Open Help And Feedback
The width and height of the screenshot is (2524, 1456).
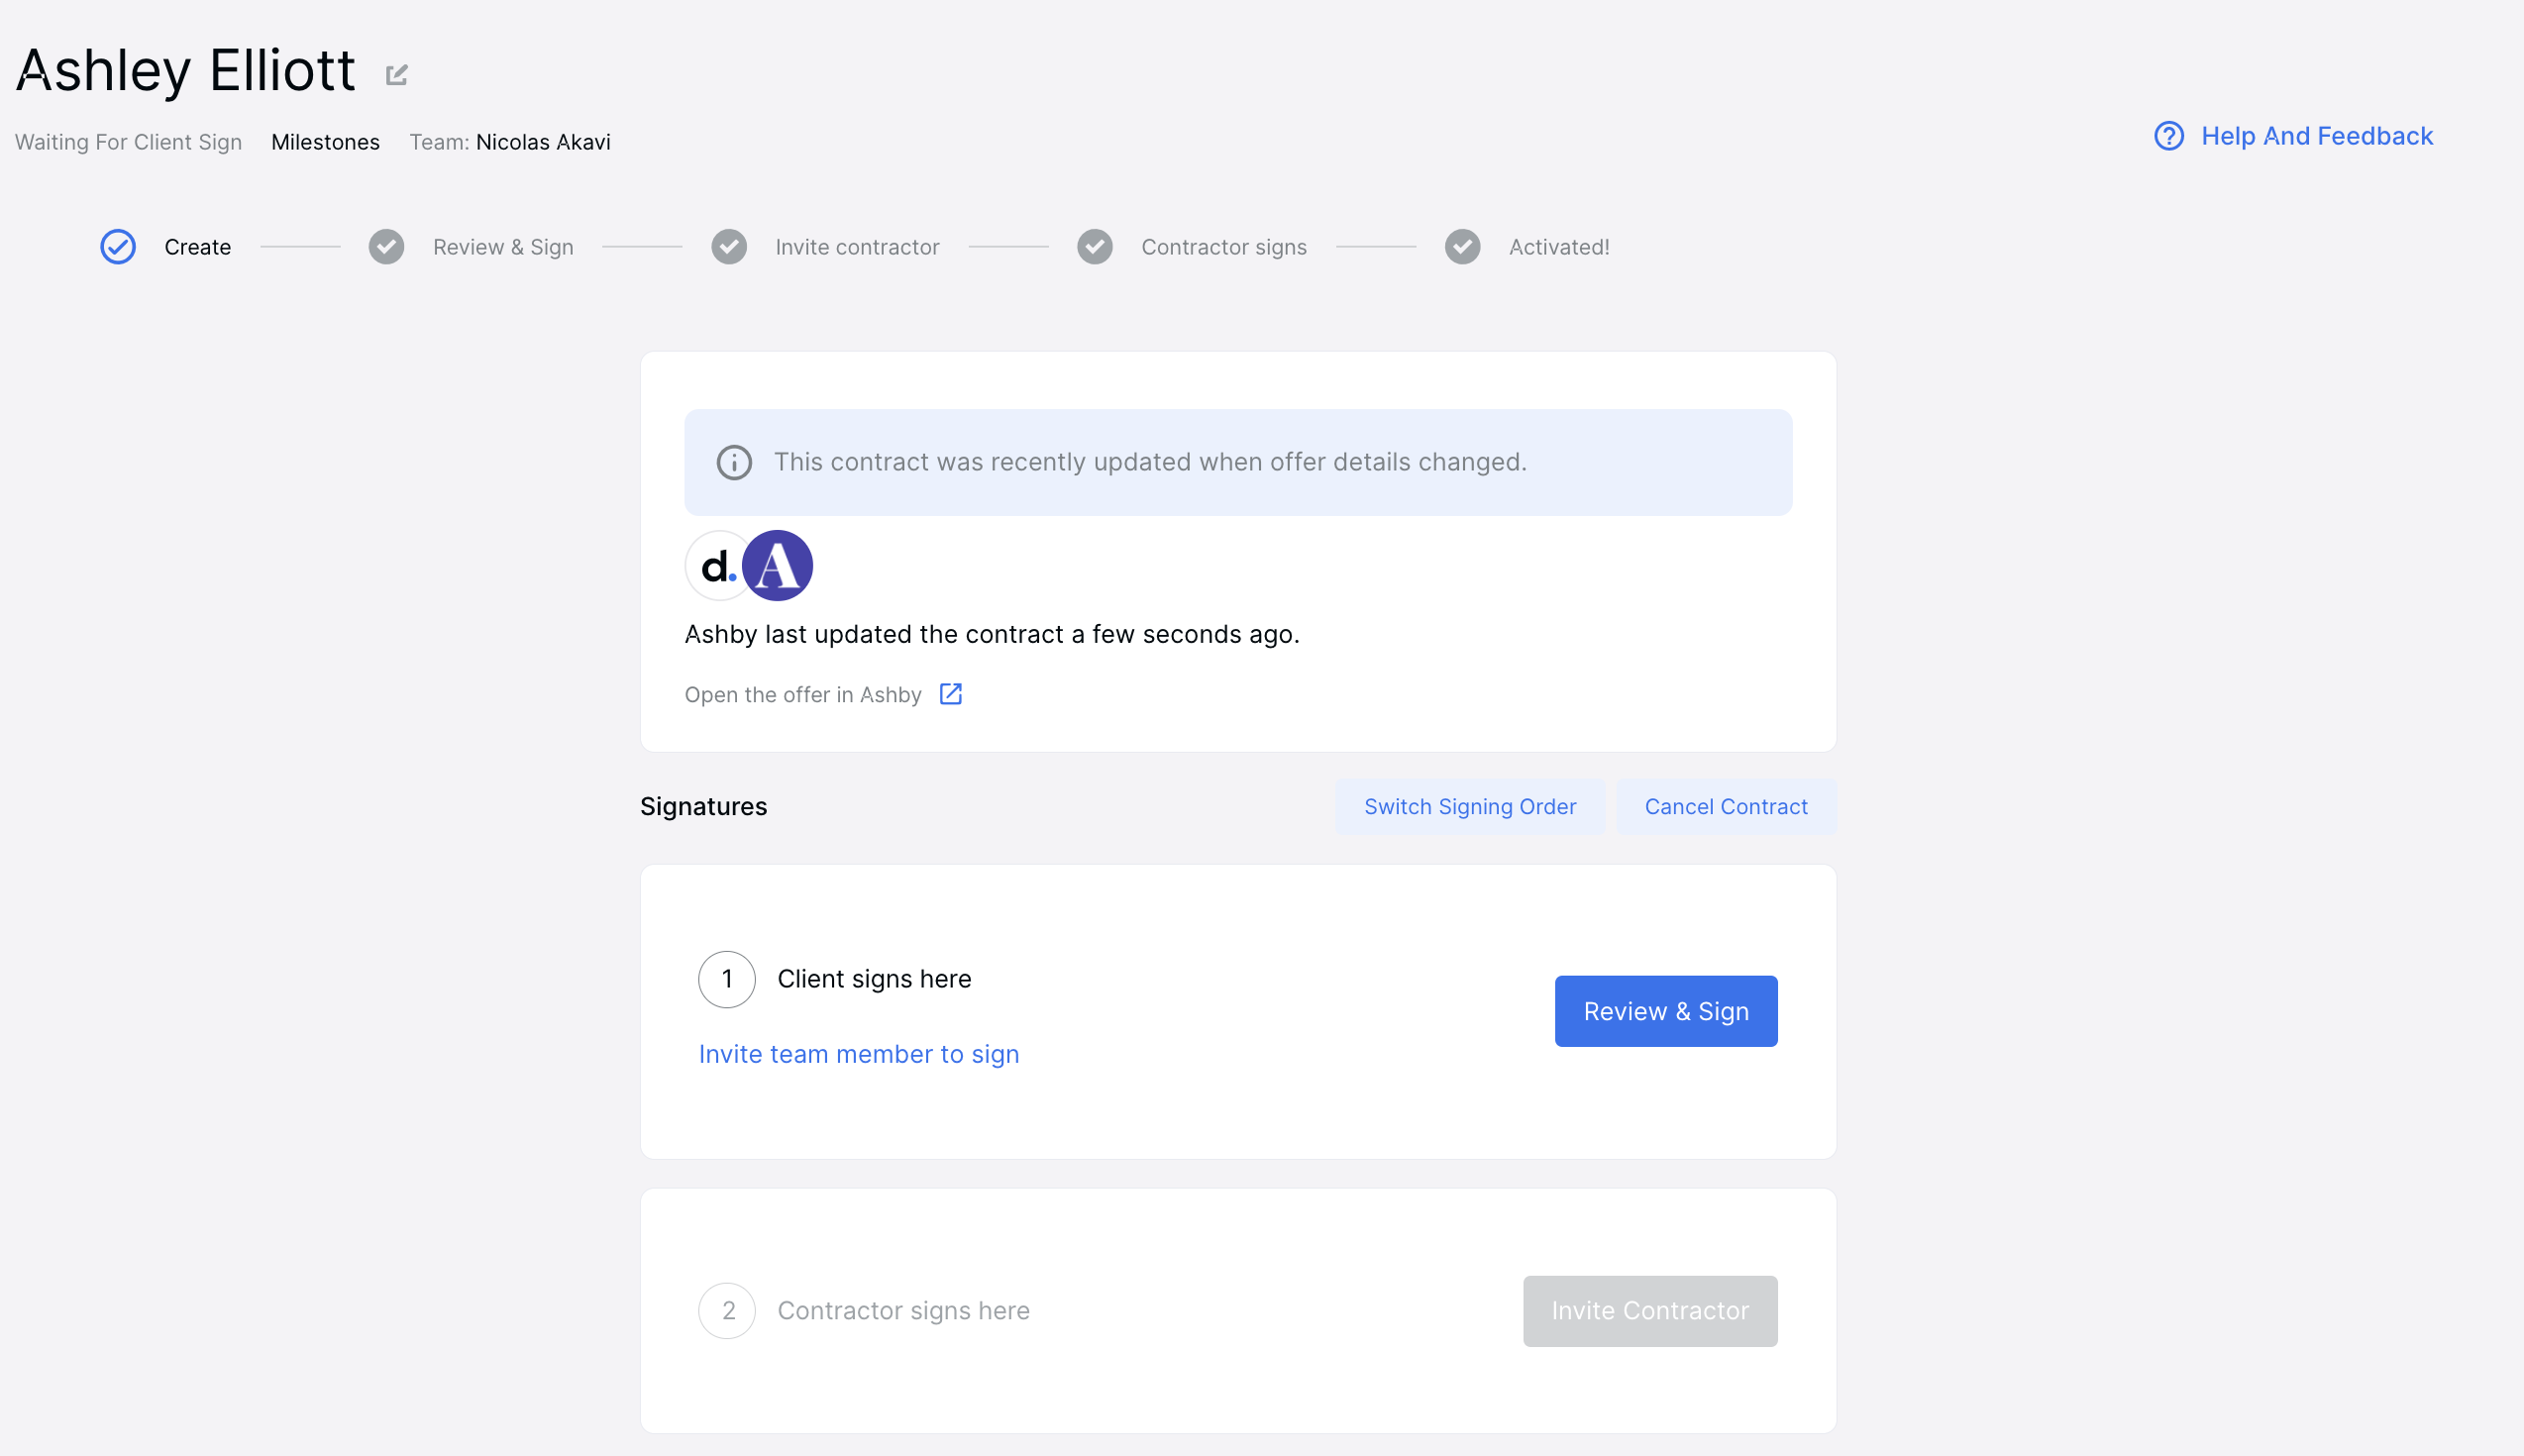click(2293, 136)
